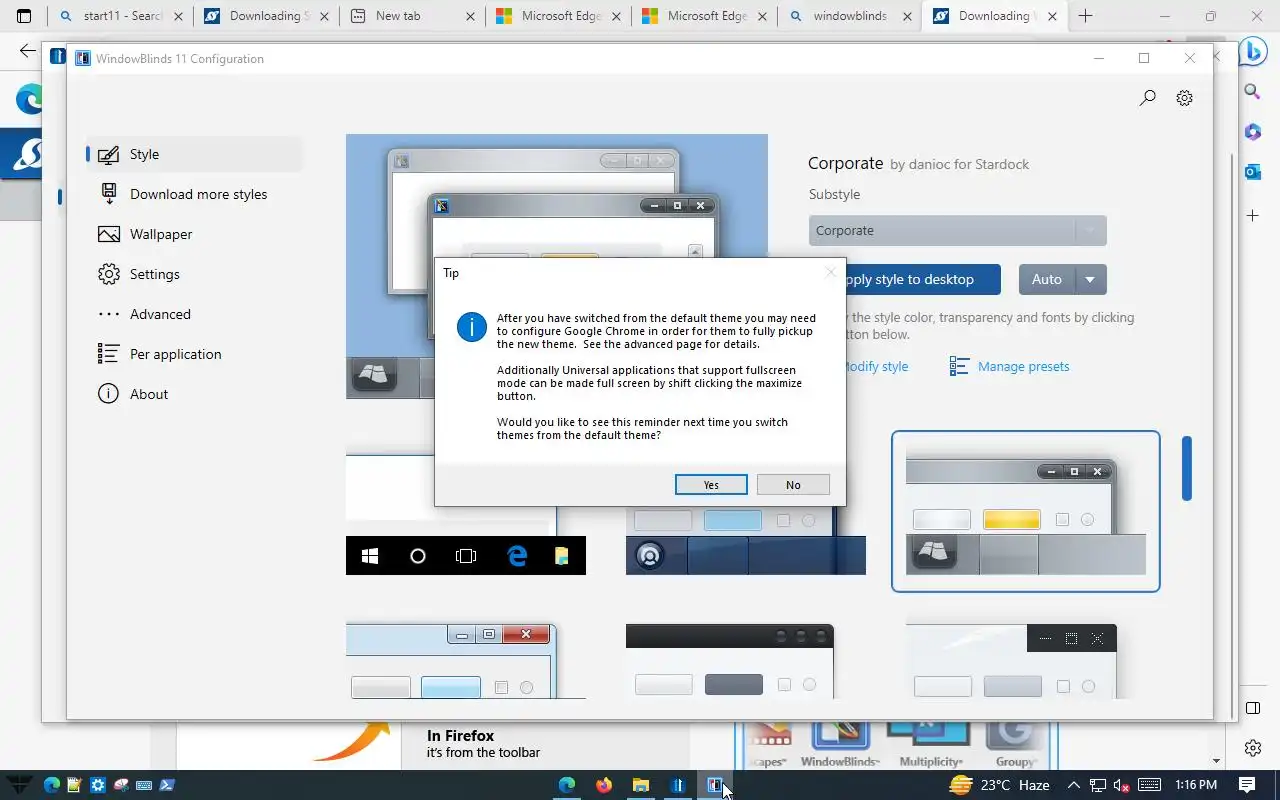Click the Edge sidebar search icon

coord(1252,92)
